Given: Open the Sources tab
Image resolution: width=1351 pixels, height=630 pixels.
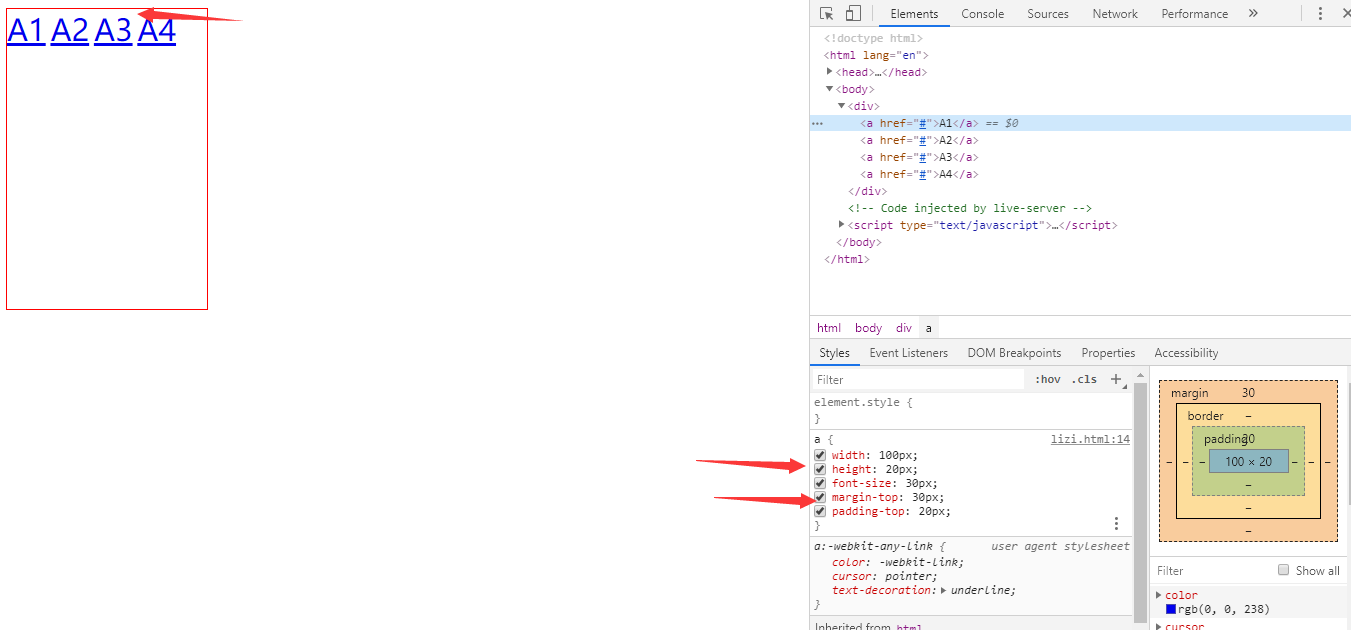Looking at the screenshot, I should (1048, 13).
